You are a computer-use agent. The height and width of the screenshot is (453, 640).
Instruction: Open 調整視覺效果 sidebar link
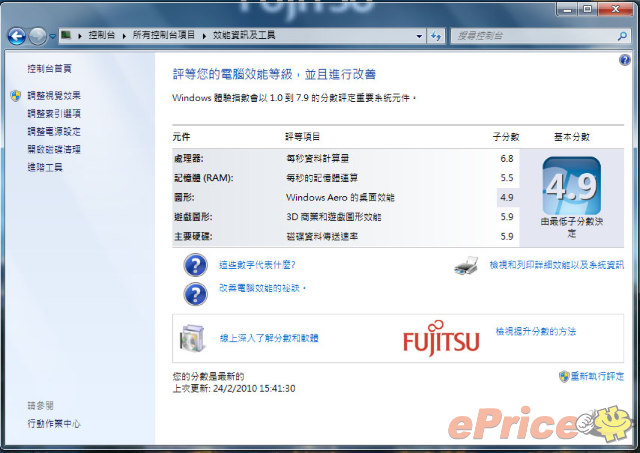[x=54, y=95]
